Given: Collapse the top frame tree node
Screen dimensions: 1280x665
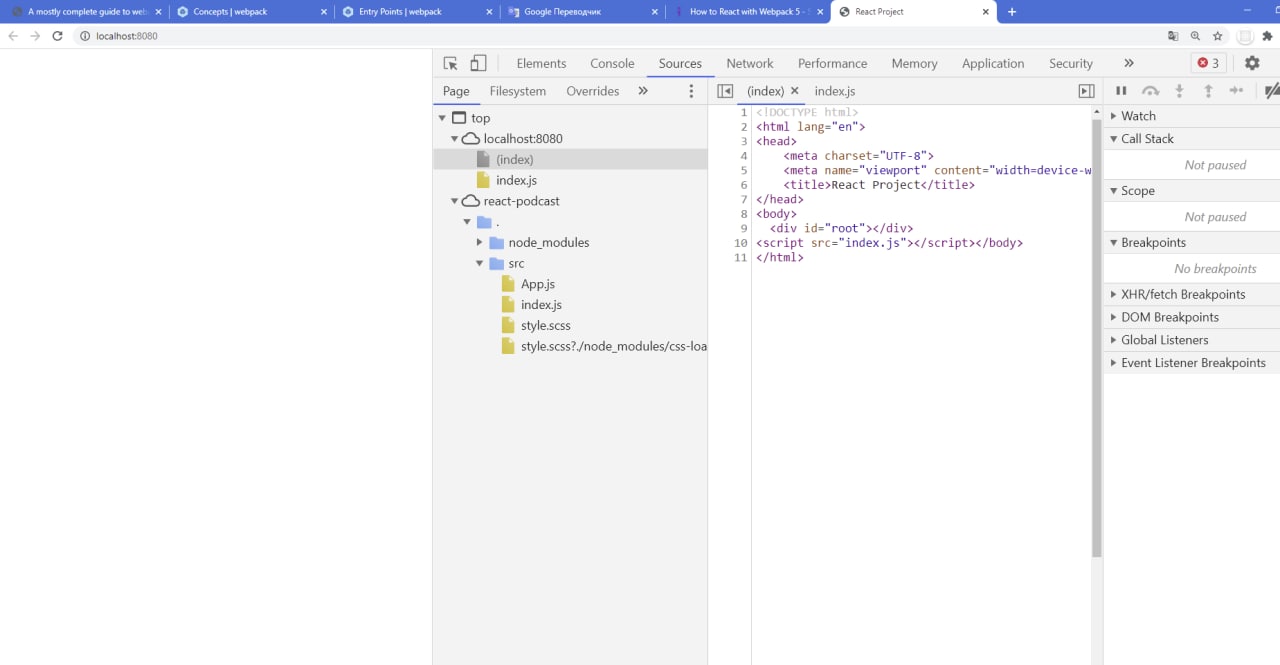Looking at the screenshot, I should pyautogui.click(x=442, y=118).
